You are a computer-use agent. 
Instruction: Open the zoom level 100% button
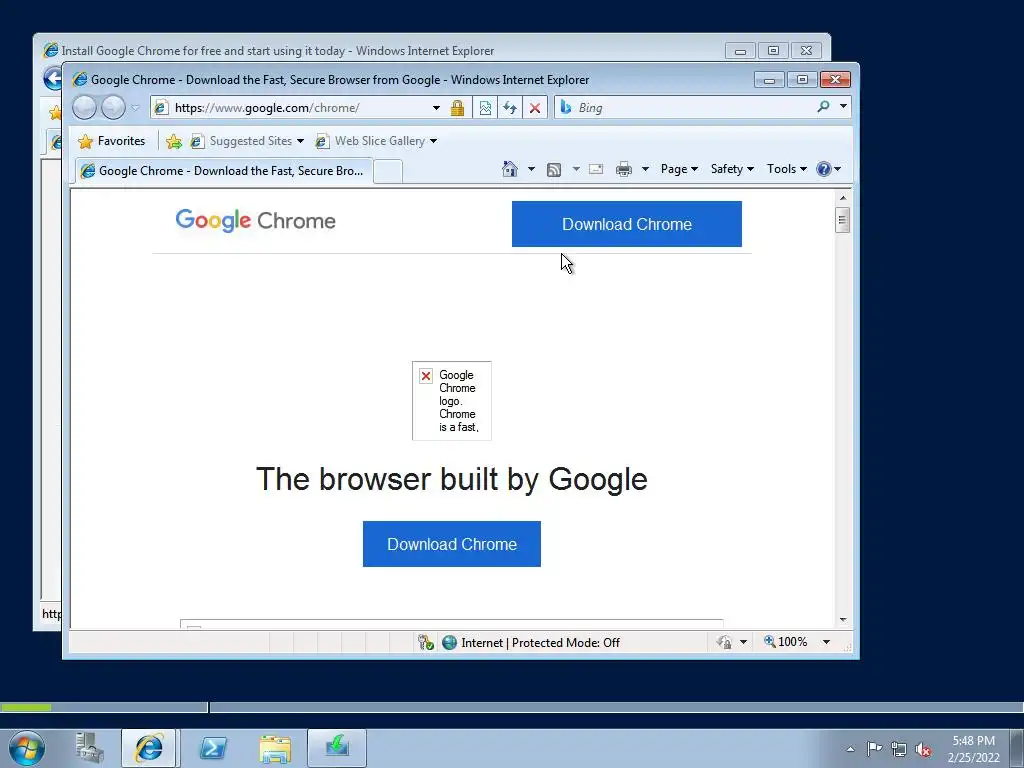pyautogui.click(x=786, y=642)
